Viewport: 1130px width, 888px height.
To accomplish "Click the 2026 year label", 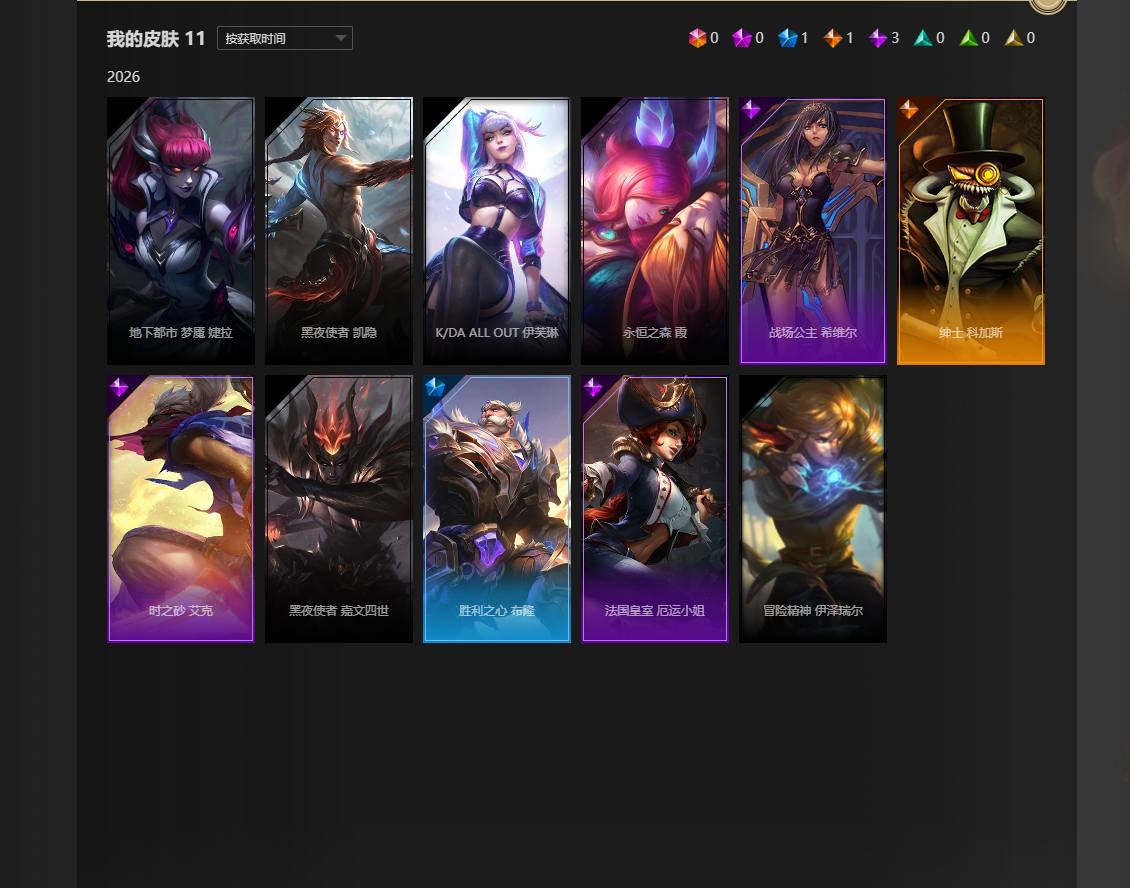I will pos(123,76).
